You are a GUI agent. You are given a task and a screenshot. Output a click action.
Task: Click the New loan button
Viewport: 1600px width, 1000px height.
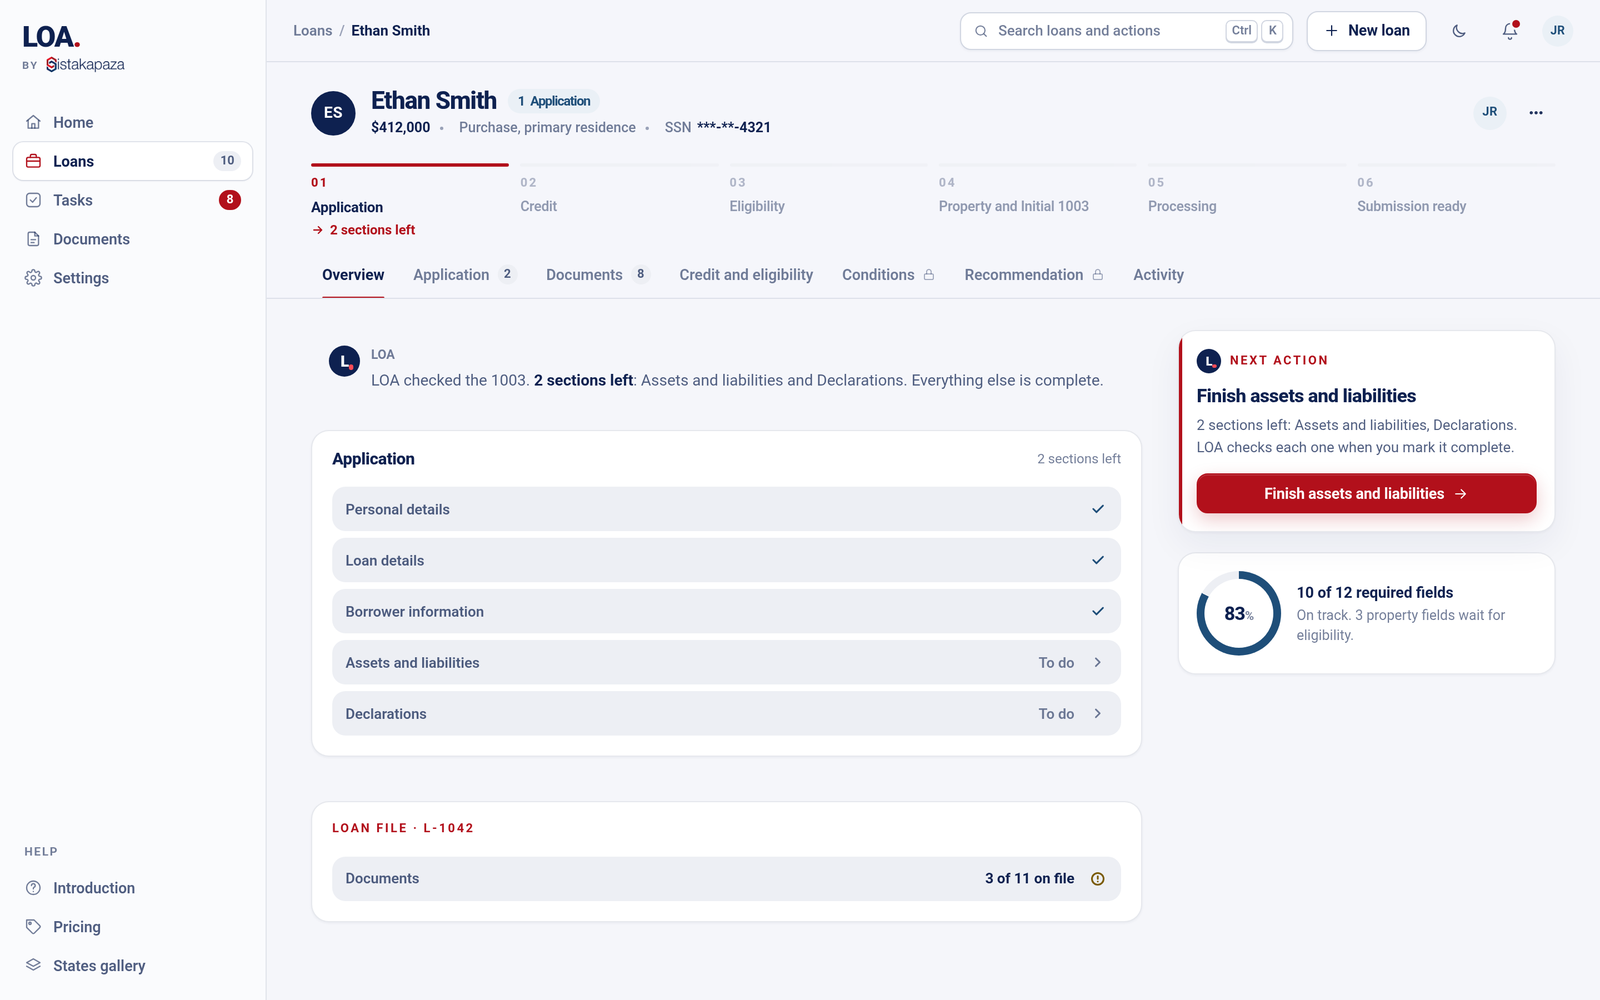[x=1366, y=31]
